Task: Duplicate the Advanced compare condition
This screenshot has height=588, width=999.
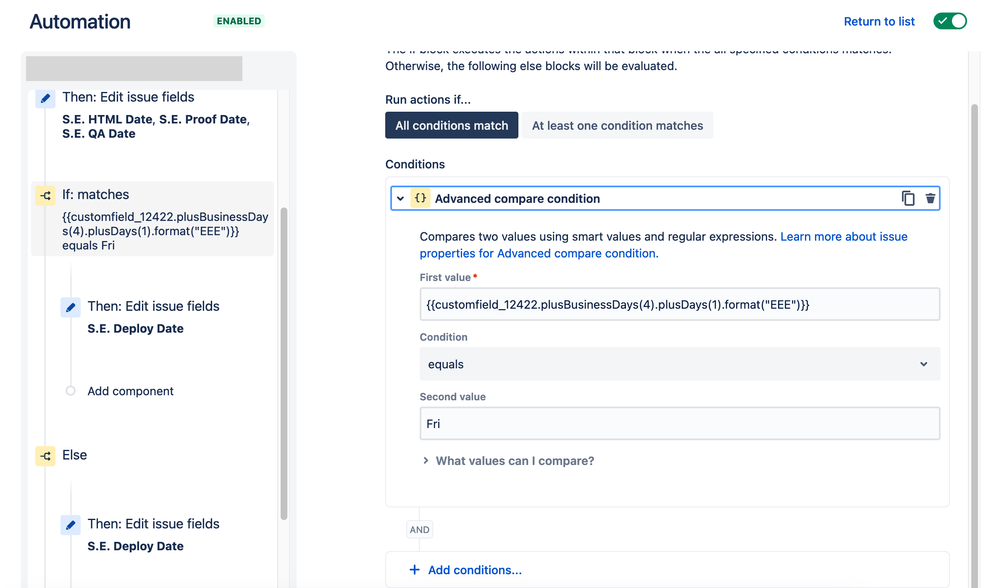Action: (x=908, y=199)
